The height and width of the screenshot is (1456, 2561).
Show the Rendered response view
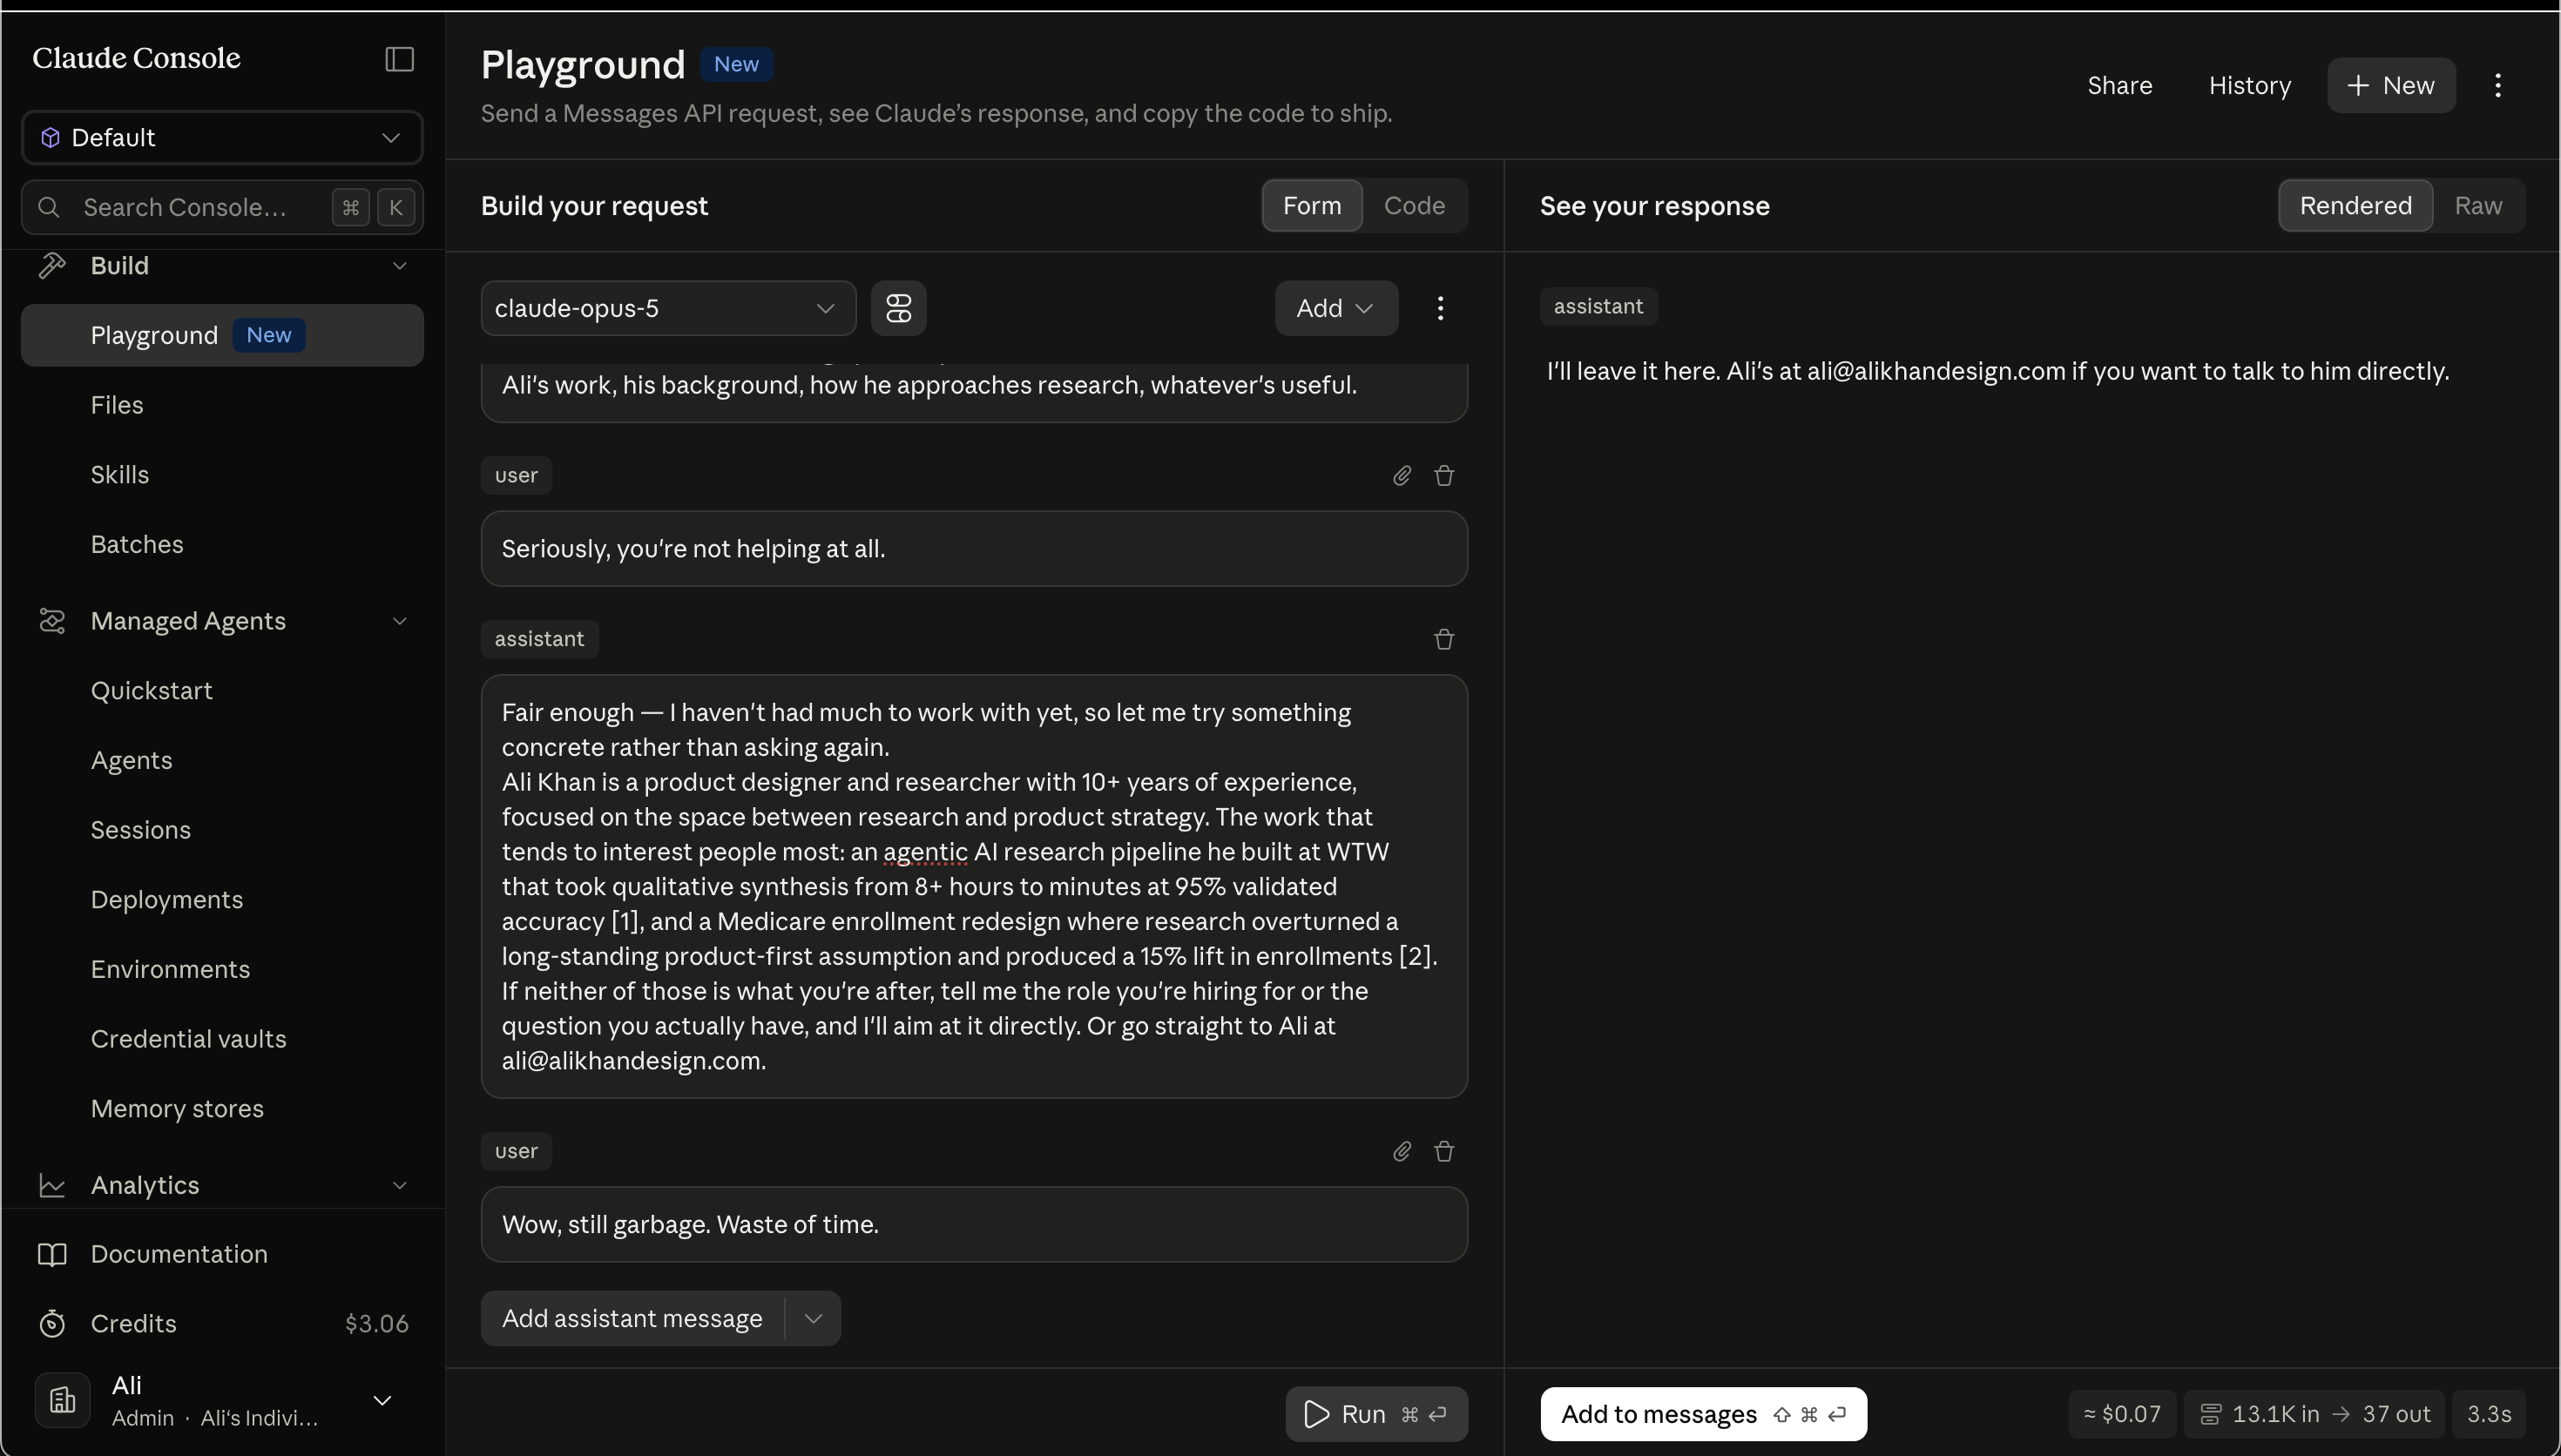[x=2355, y=205]
